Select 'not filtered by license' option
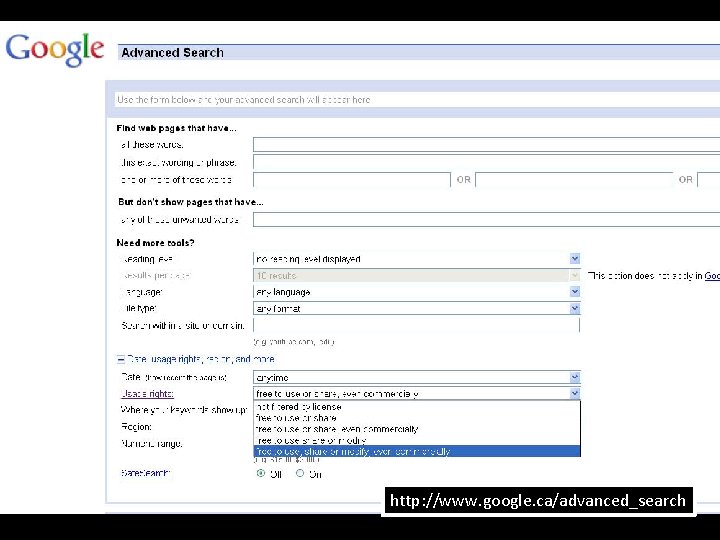Image resolution: width=720 pixels, height=540 pixels. click(417, 407)
